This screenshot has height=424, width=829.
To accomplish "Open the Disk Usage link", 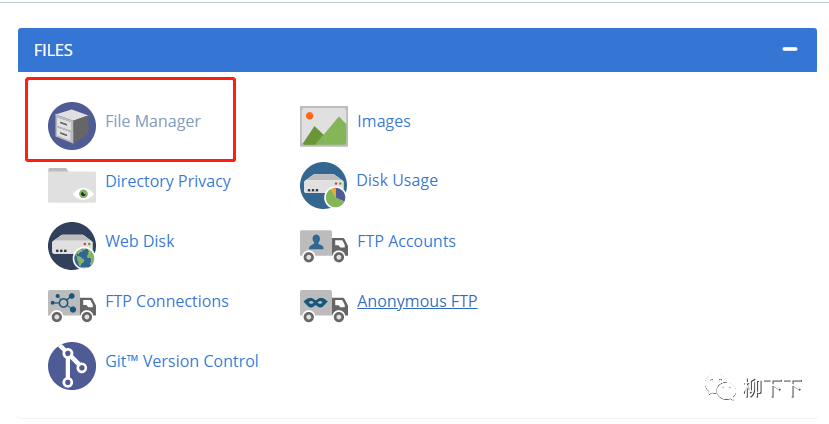I will tap(397, 181).
